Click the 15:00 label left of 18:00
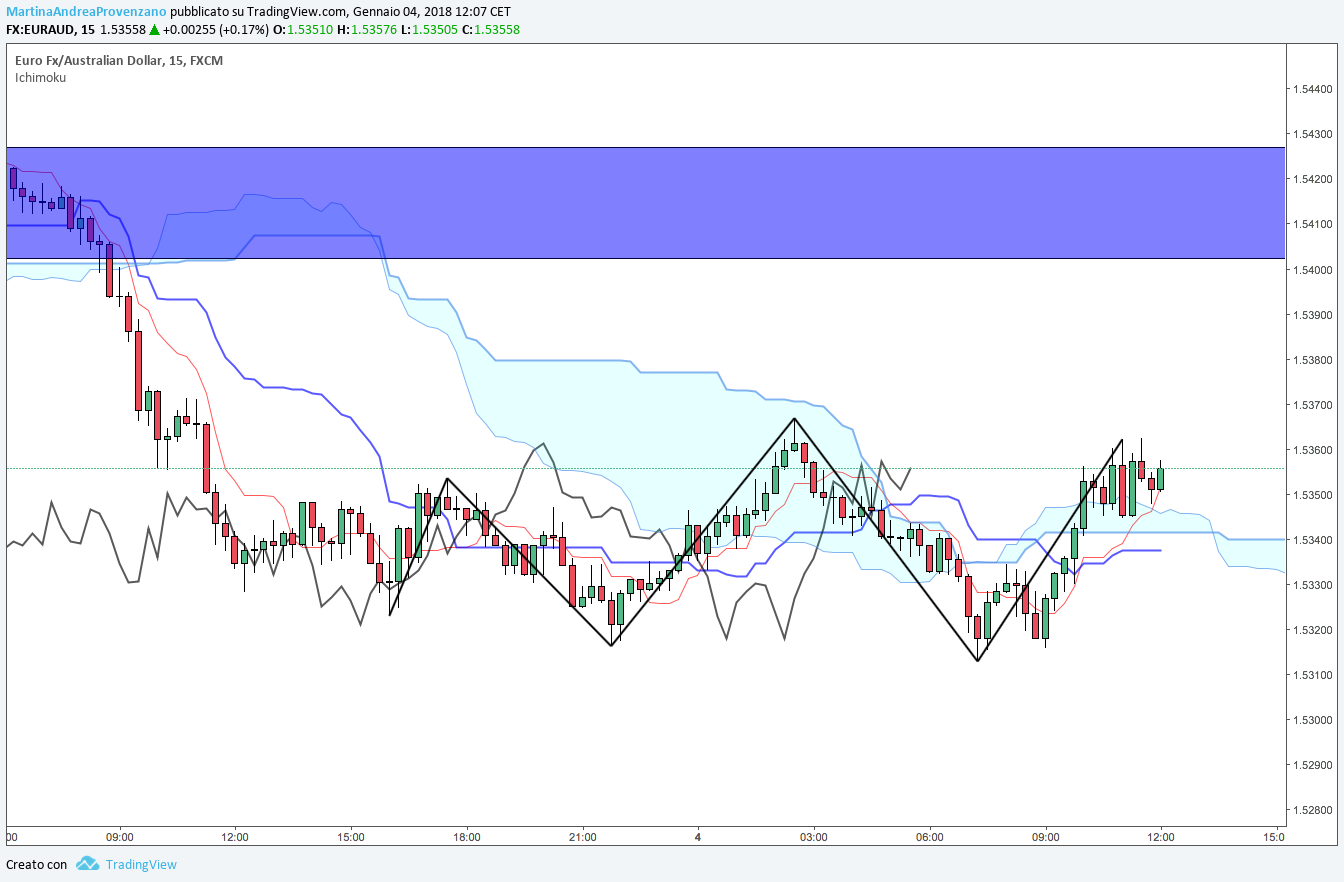Viewport: 1344px width, 882px height. point(351,835)
